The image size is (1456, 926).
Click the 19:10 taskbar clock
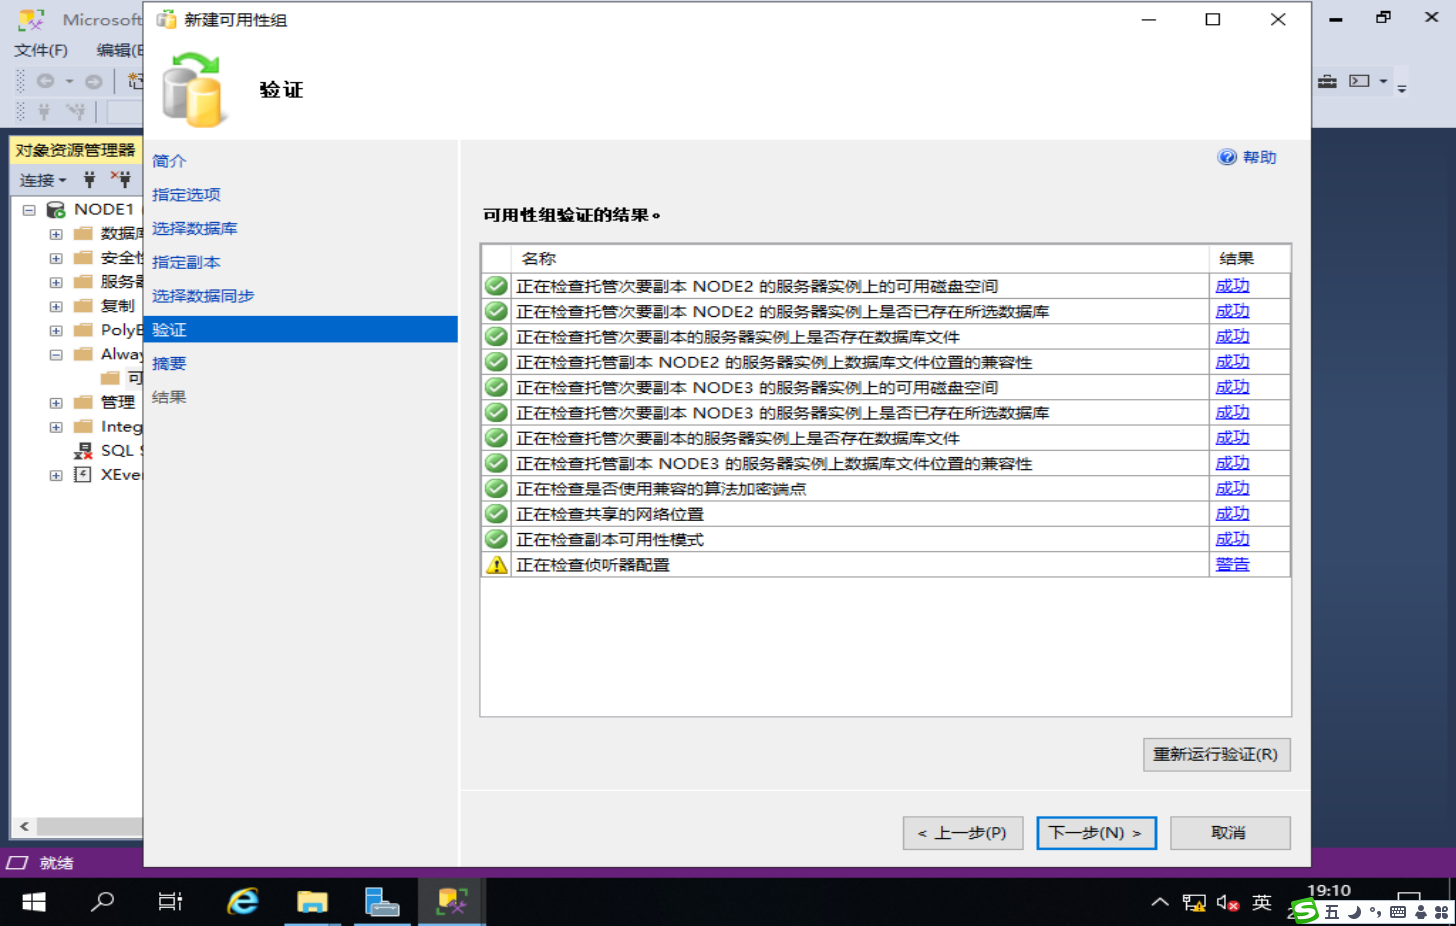coord(1329,891)
